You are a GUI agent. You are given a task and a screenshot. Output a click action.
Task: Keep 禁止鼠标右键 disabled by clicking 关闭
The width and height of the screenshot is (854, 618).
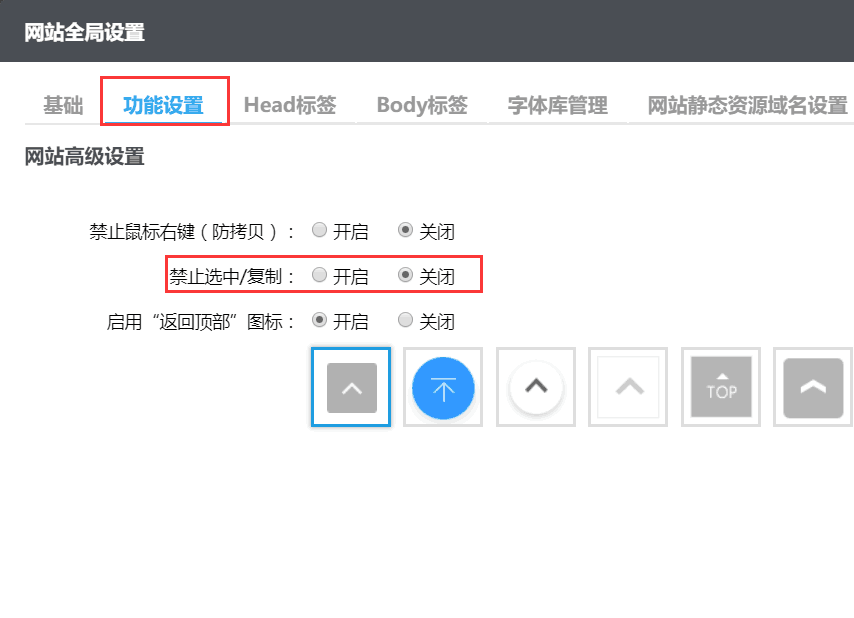click(404, 231)
